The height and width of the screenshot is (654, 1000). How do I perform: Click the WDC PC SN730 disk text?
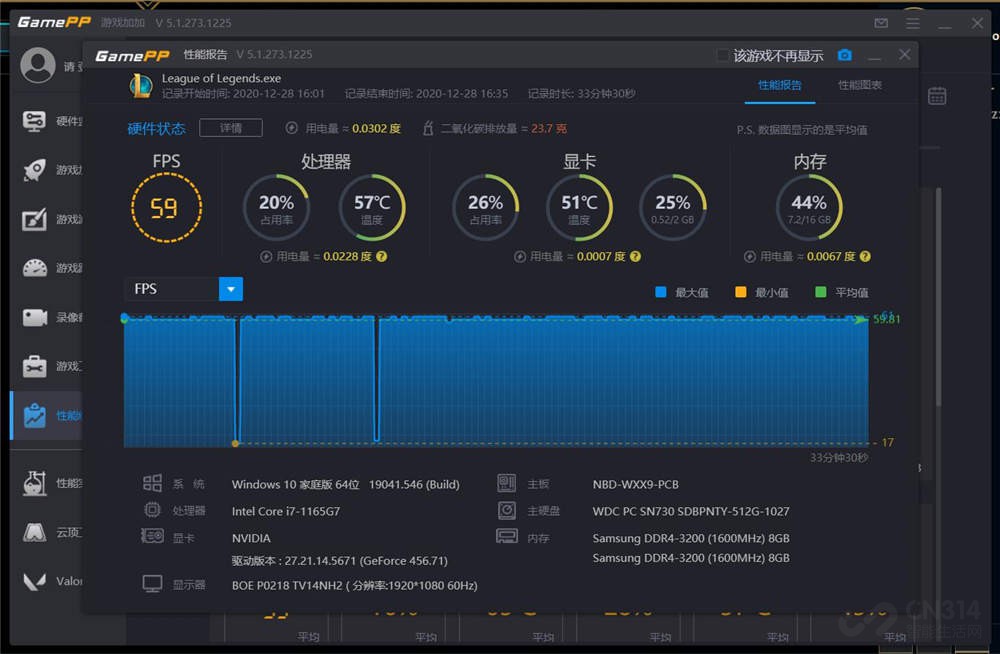click(691, 511)
